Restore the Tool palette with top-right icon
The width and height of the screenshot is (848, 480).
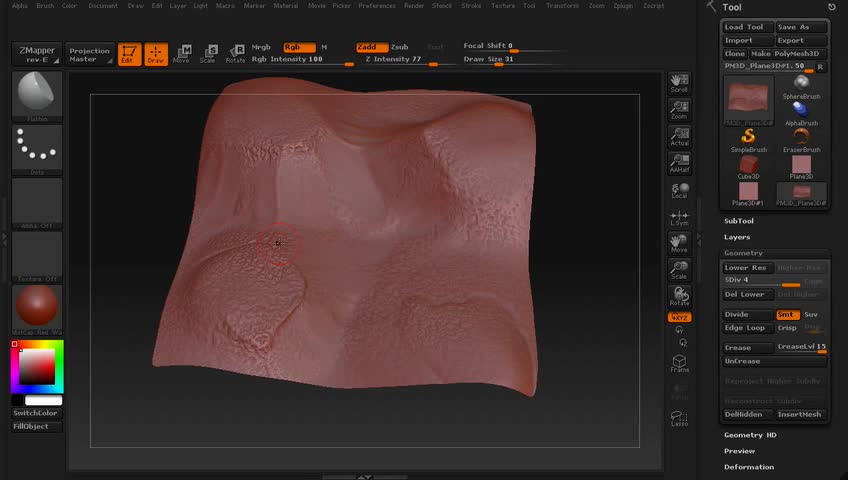(x=831, y=7)
